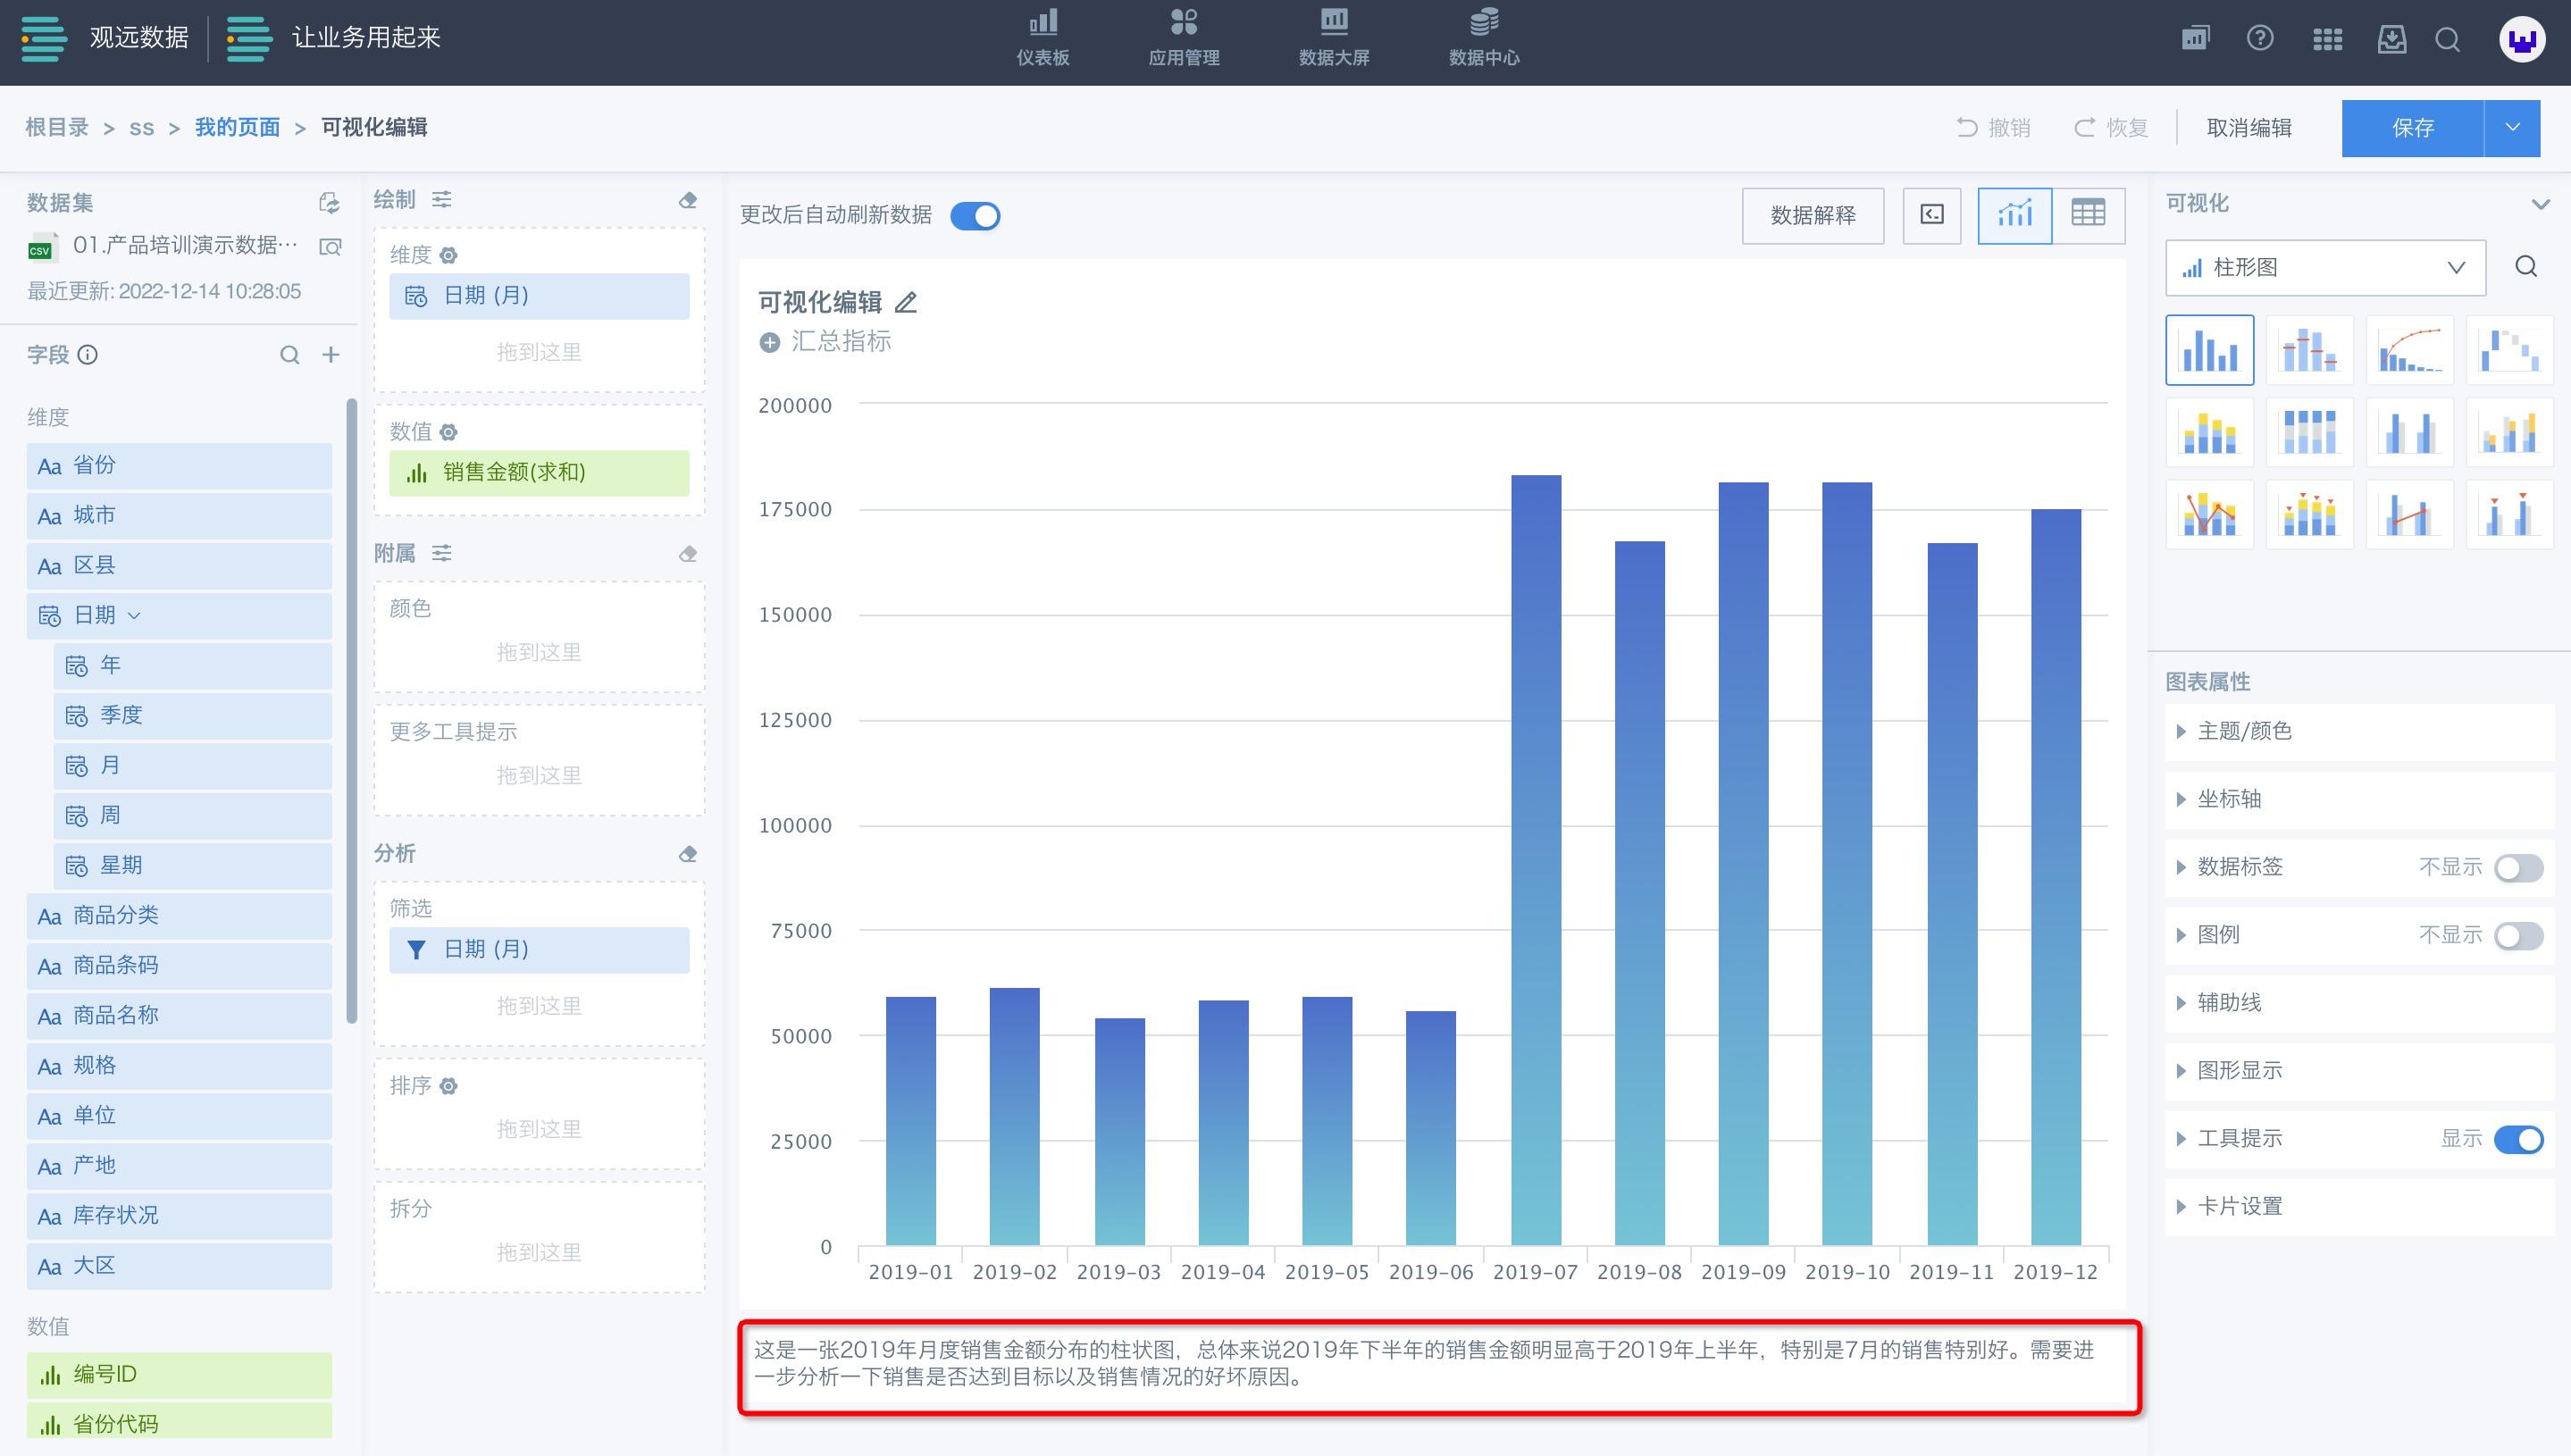Open the 数据中心 top navigation item
The height and width of the screenshot is (1456, 2571).
coord(1484,38)
